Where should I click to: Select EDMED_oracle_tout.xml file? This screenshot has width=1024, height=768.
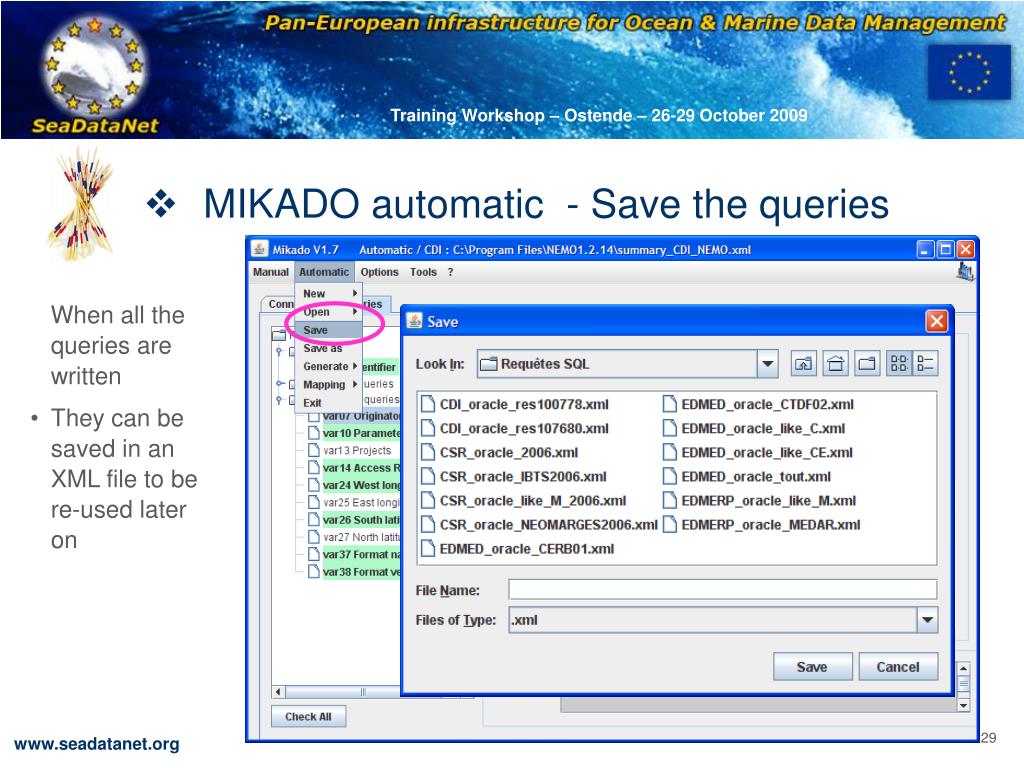click(748, 477)
